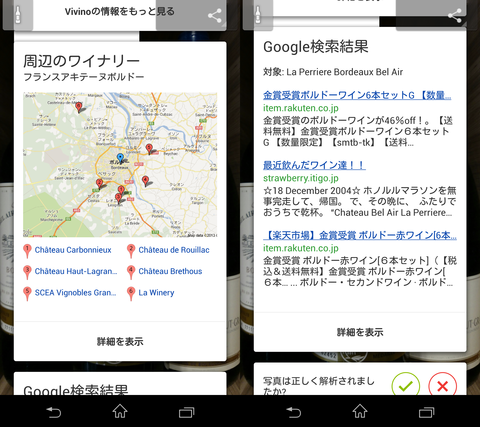Open '最近飲んだワイン達！！' search result

pyautogui.click(x=314, y=165)
